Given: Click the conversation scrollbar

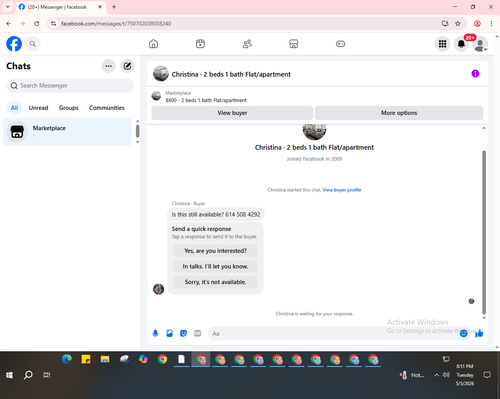Looking at the screenshot, I should (x=484, y=232).
